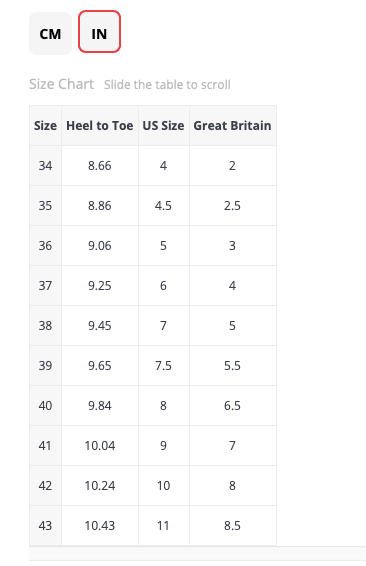
Task: Select size 38 row label
Action: click(x=45, y=326)
